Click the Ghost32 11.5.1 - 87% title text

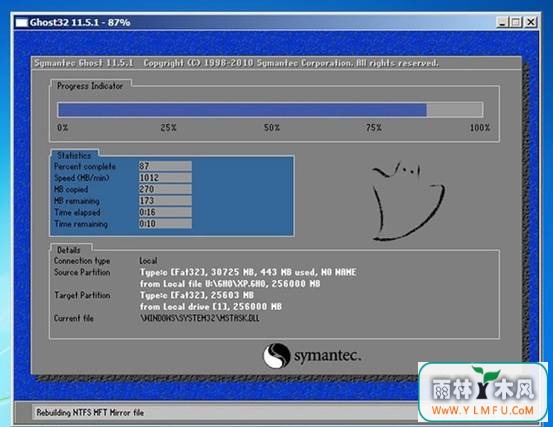(80, 23)
